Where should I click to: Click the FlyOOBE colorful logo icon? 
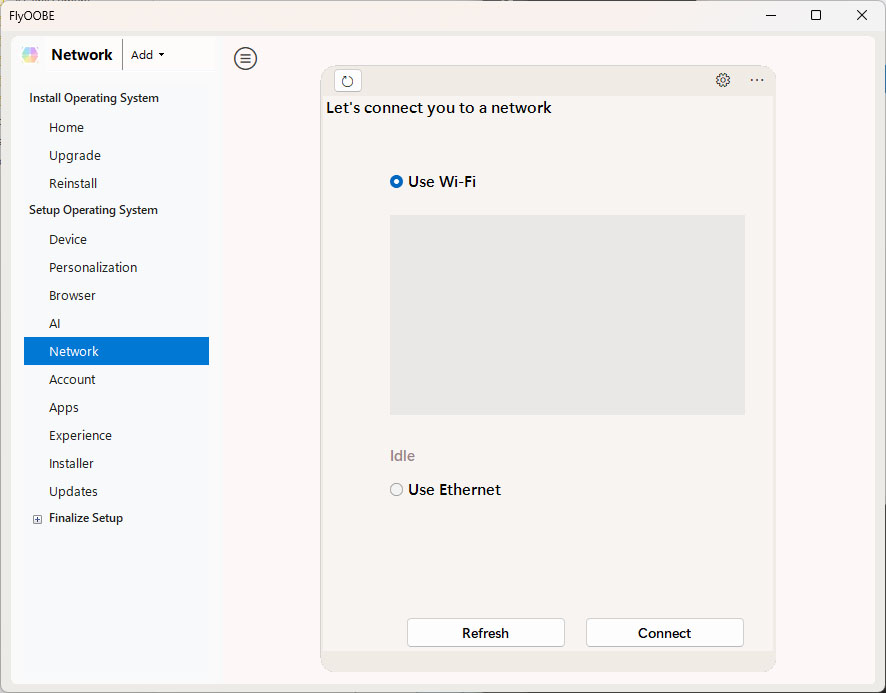(x=30, y=55)
